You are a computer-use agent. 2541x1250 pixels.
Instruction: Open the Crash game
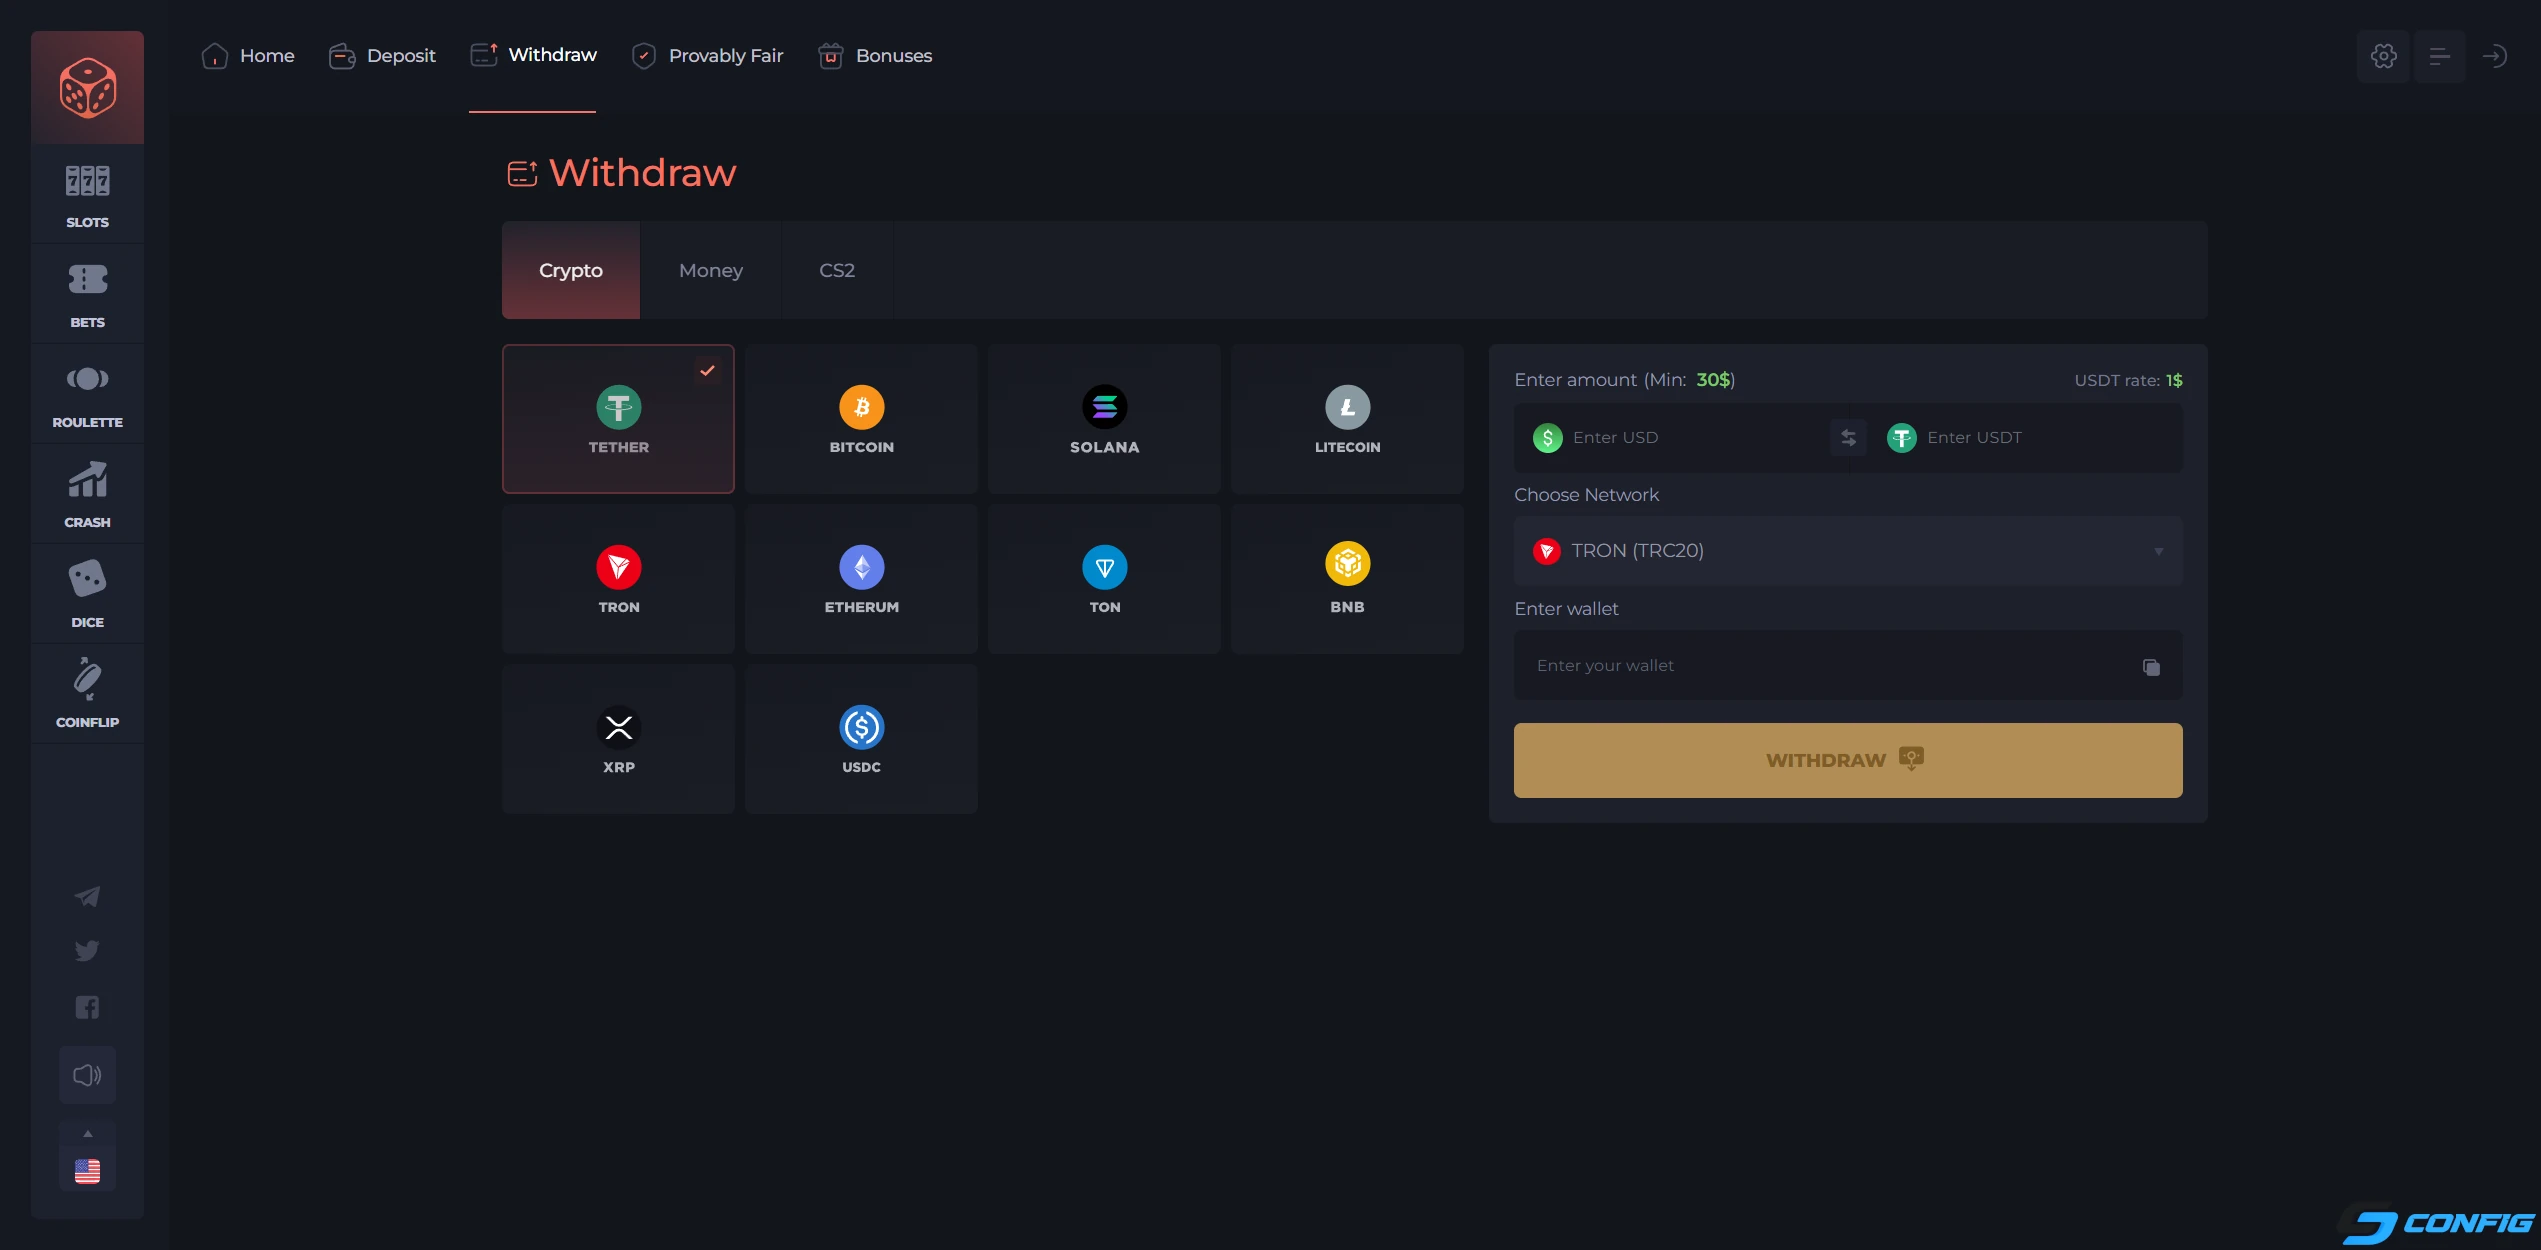[x=87, y=492]
